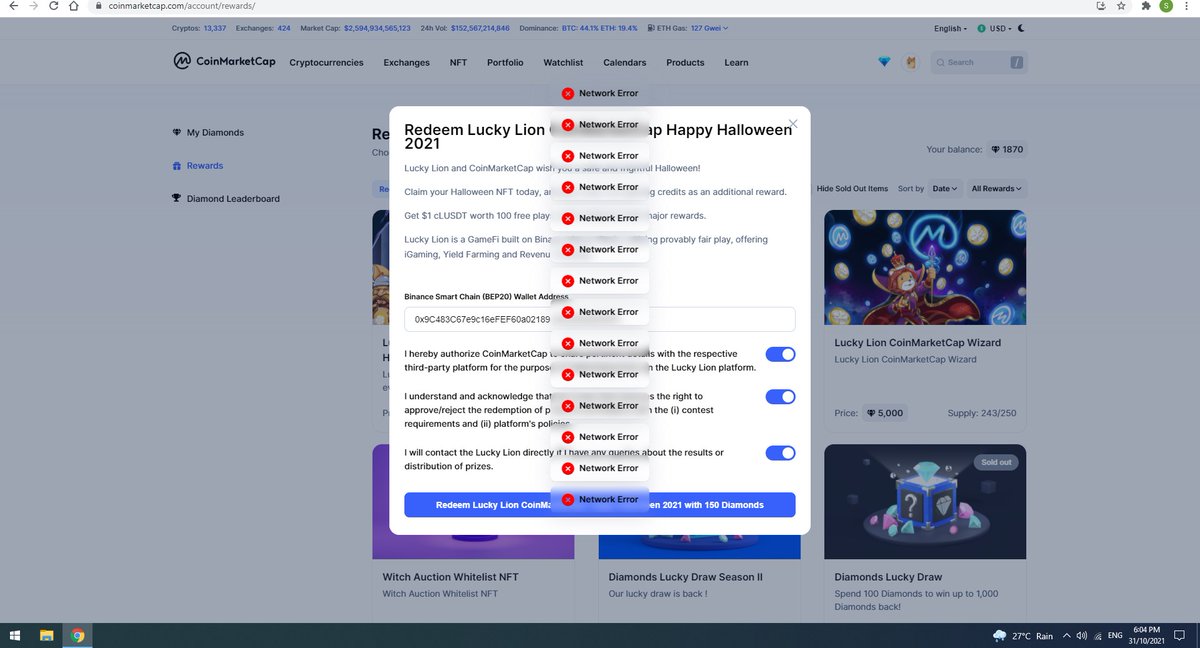Disable the contact Lucky Lion toggle
Screen dimensions: 1200x648
click(x=780, y=452)
